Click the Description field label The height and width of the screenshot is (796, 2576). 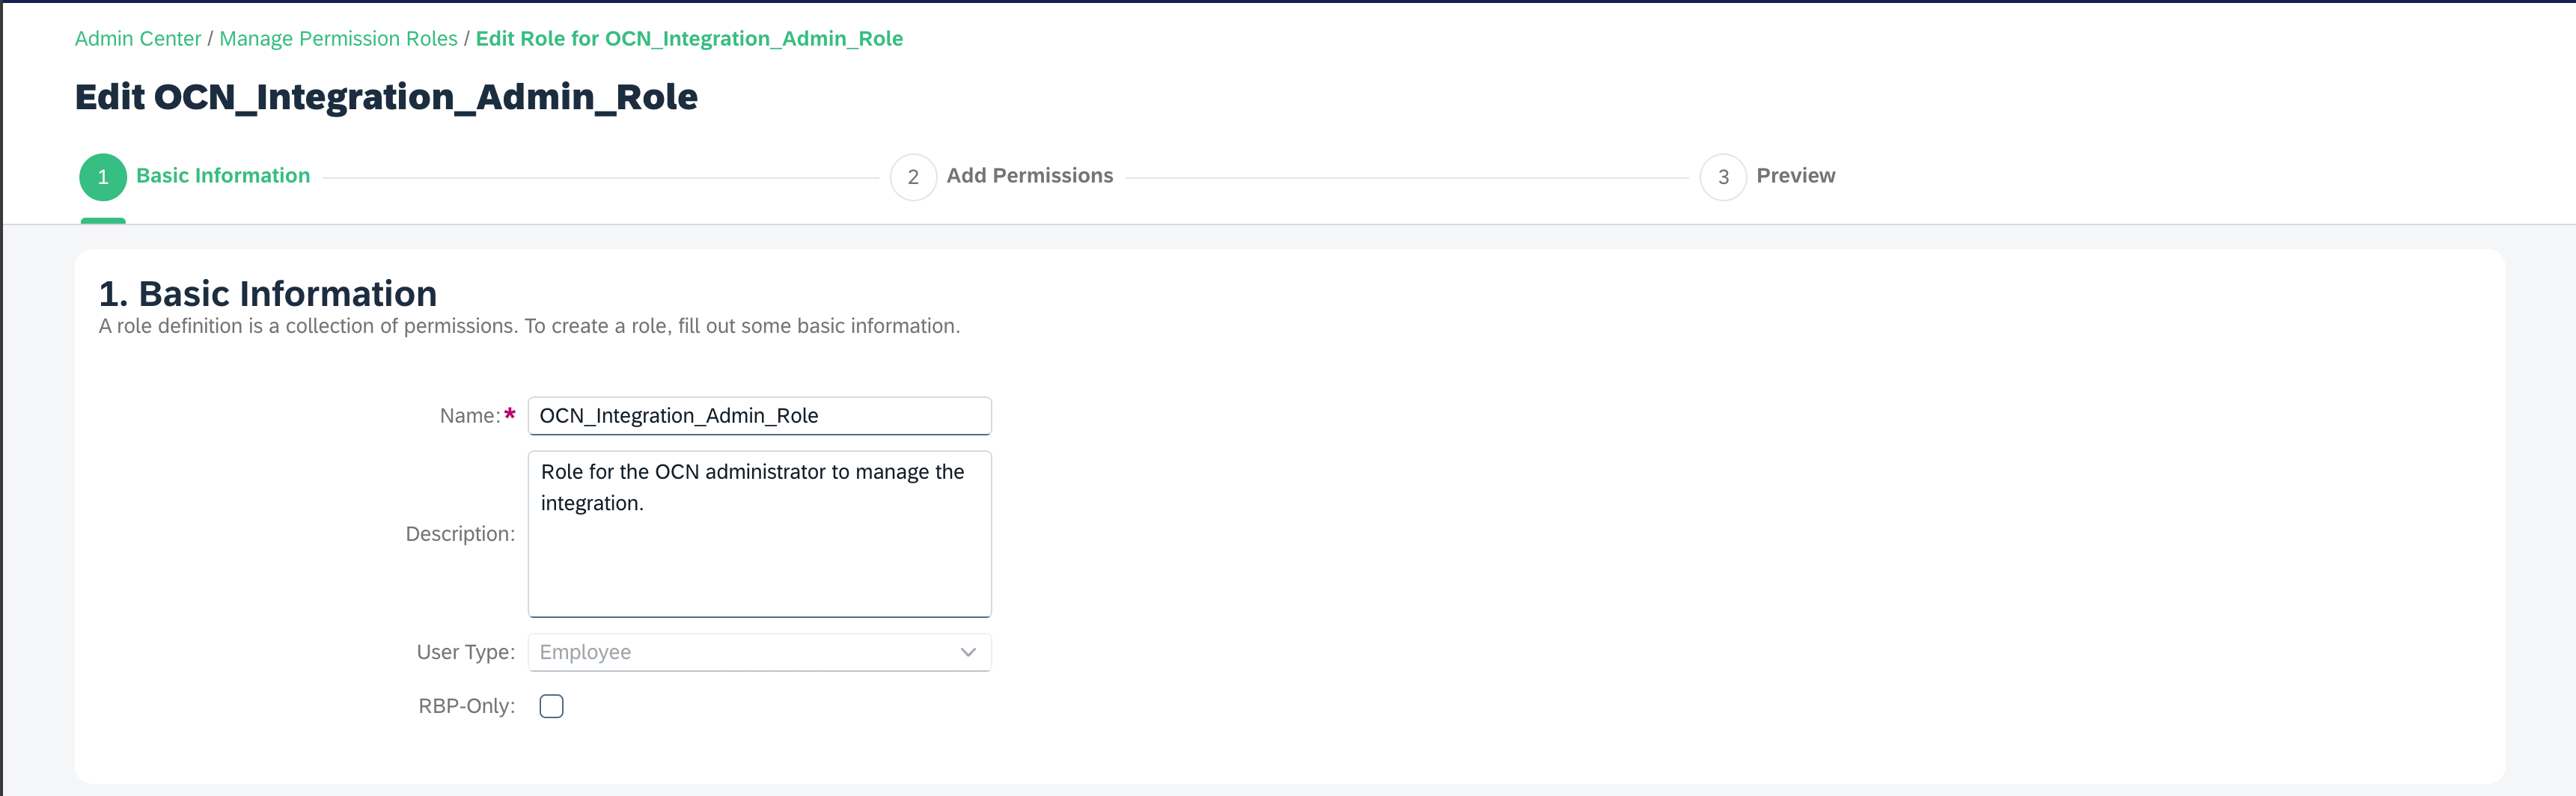[x=460, y=534]
